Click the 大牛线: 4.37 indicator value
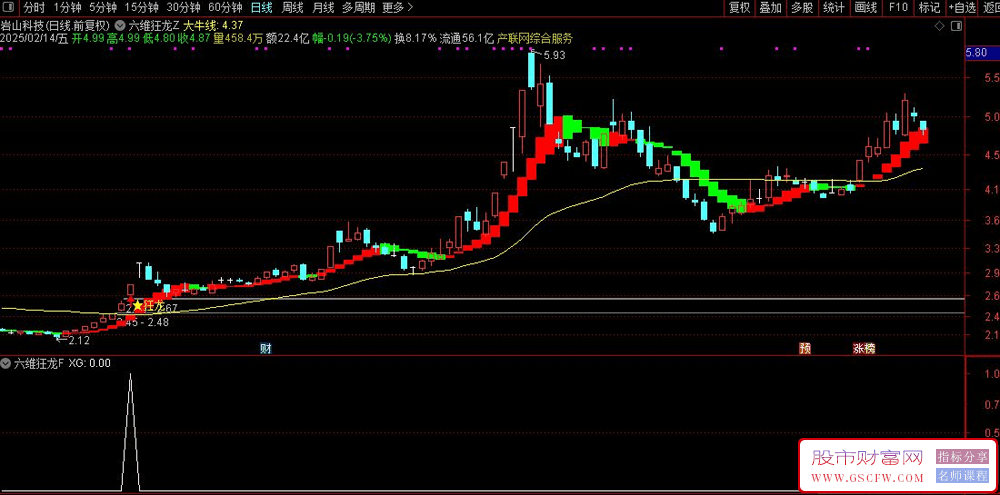 point(213,26)
